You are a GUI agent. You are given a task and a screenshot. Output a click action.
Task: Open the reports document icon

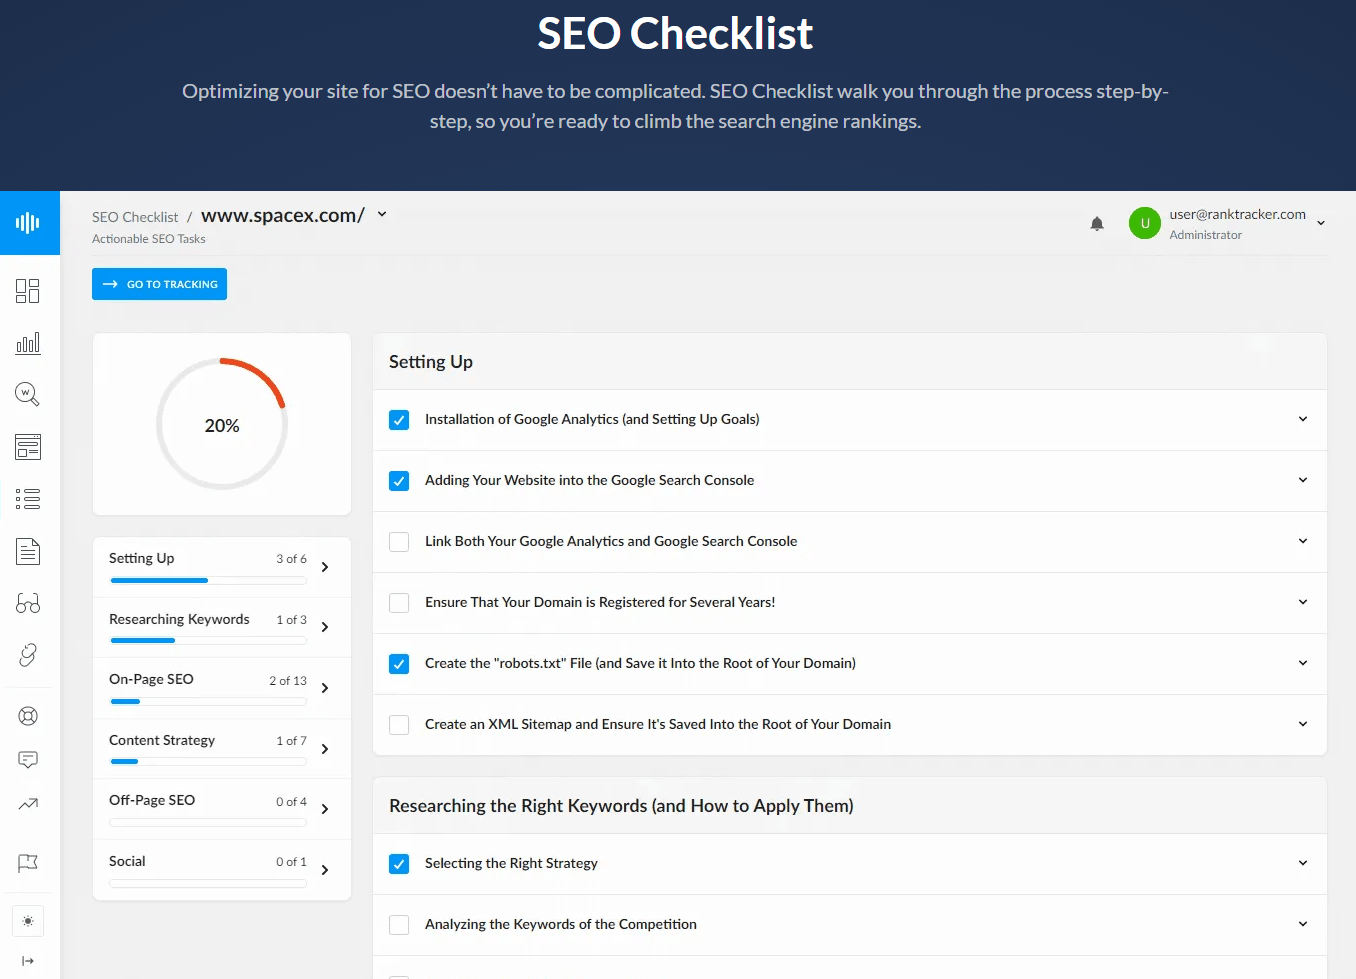27,551
